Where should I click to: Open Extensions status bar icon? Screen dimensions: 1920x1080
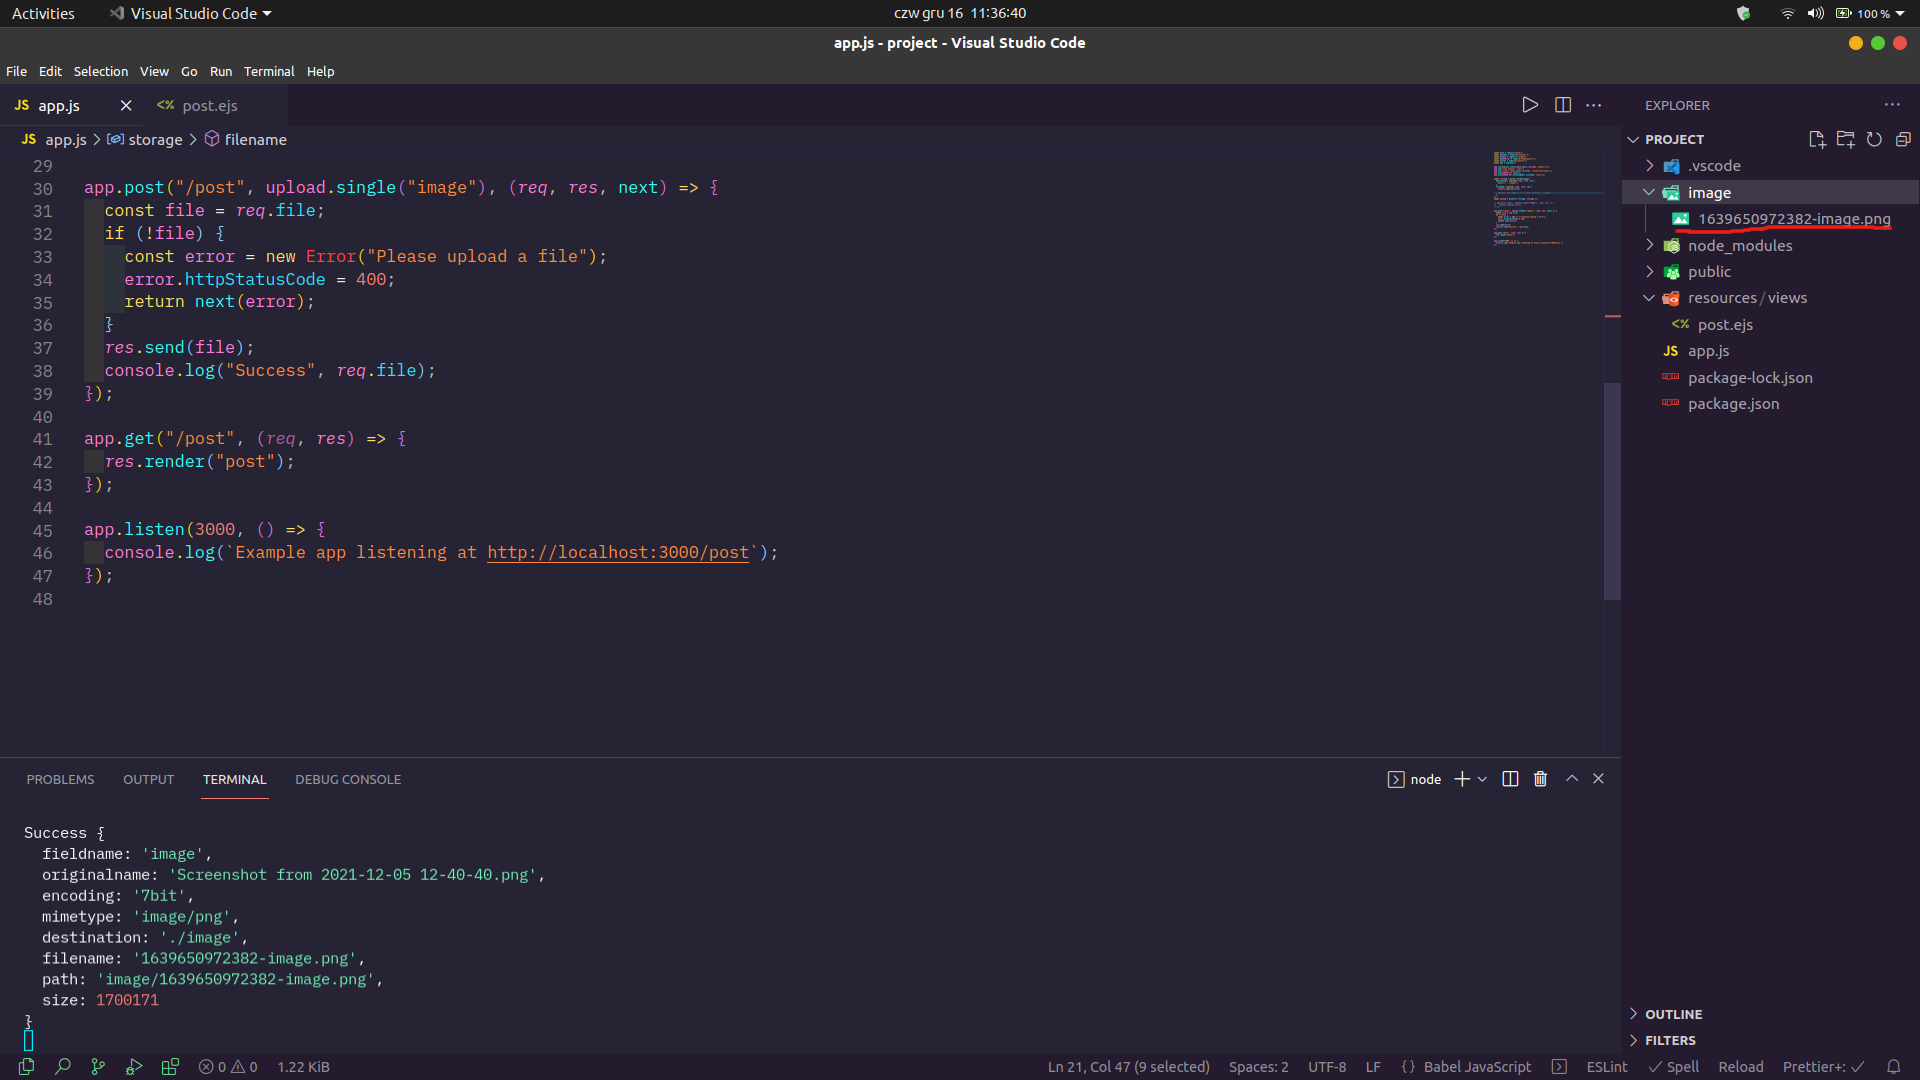(170, 1067)
